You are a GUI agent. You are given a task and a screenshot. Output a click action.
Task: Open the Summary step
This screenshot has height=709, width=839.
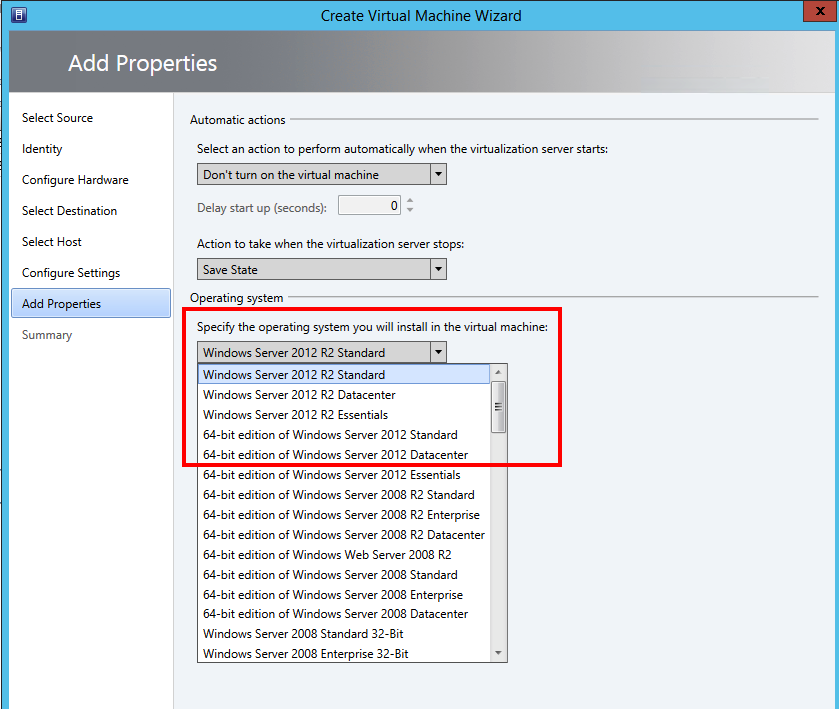[x=47, y=335]
